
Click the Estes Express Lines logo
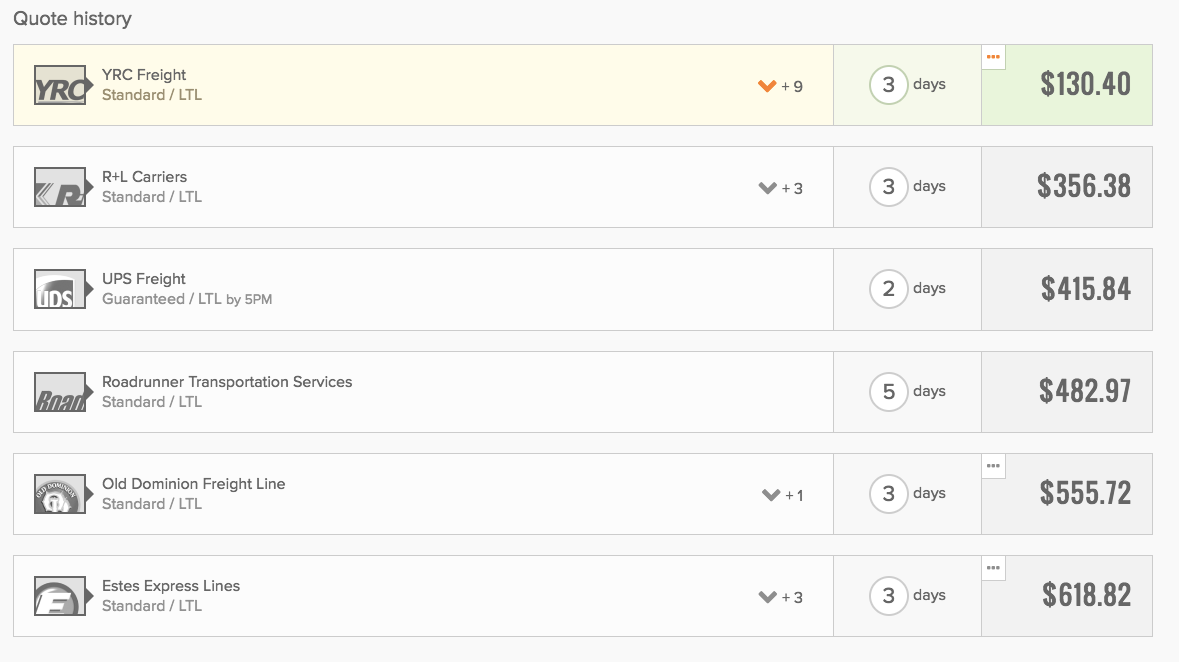(x=63, y=596)
